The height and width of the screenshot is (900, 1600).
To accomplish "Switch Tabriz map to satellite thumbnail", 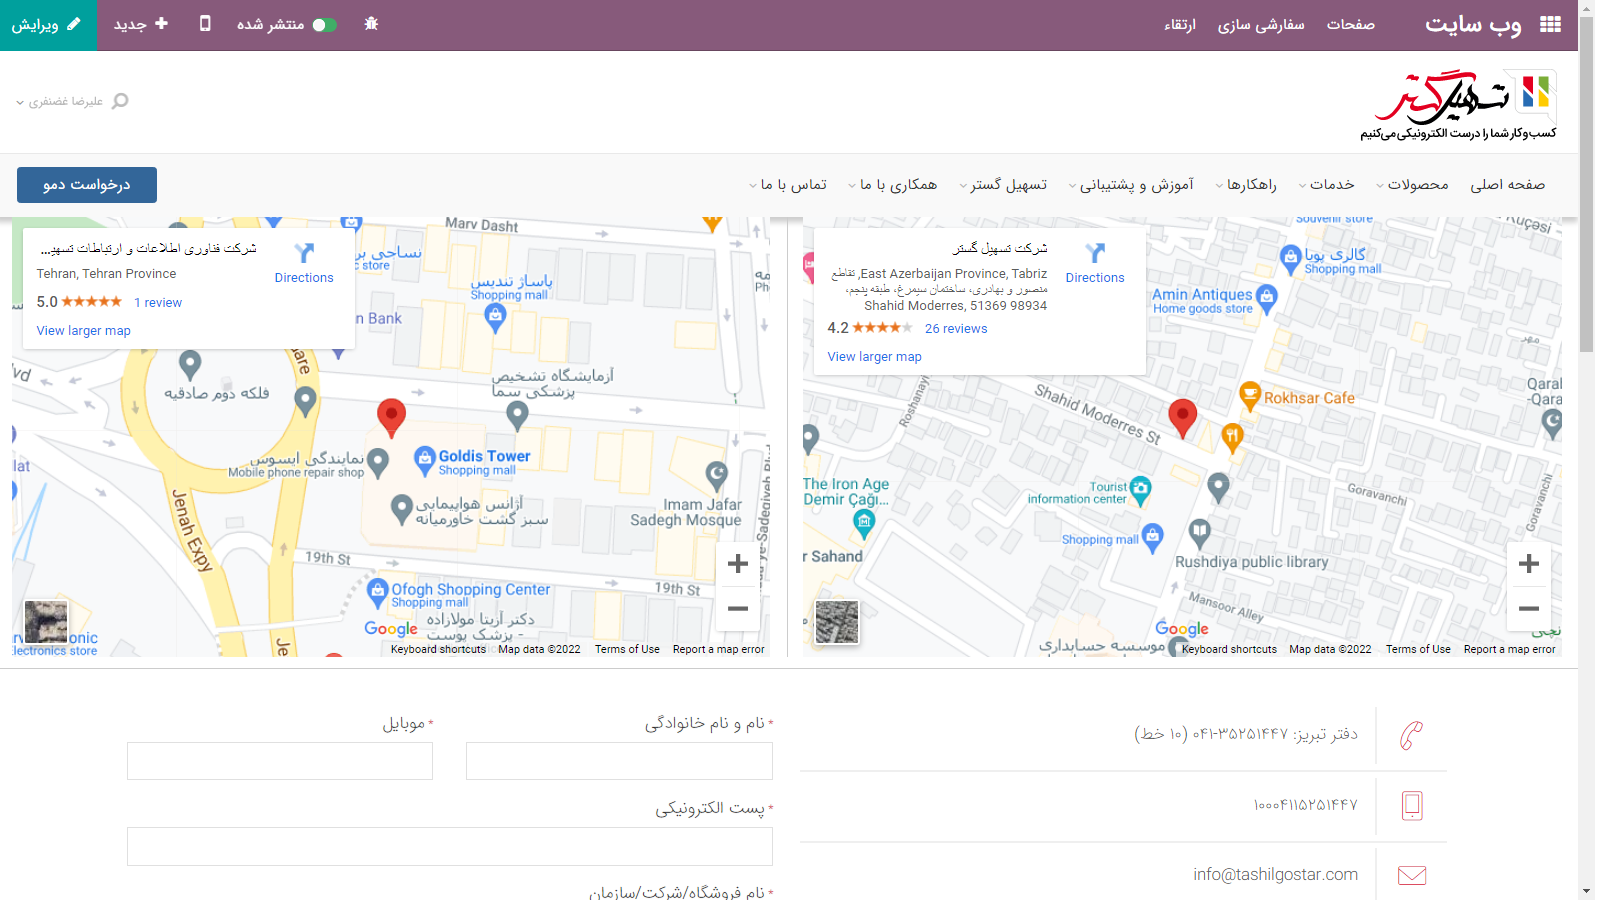I will (837, 622).
